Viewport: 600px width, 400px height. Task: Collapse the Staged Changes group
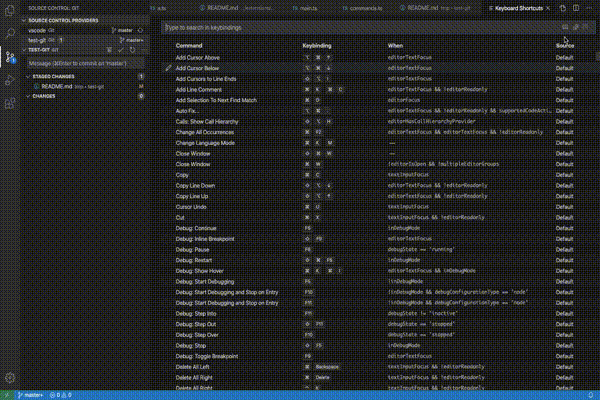[x=86, y=77]
